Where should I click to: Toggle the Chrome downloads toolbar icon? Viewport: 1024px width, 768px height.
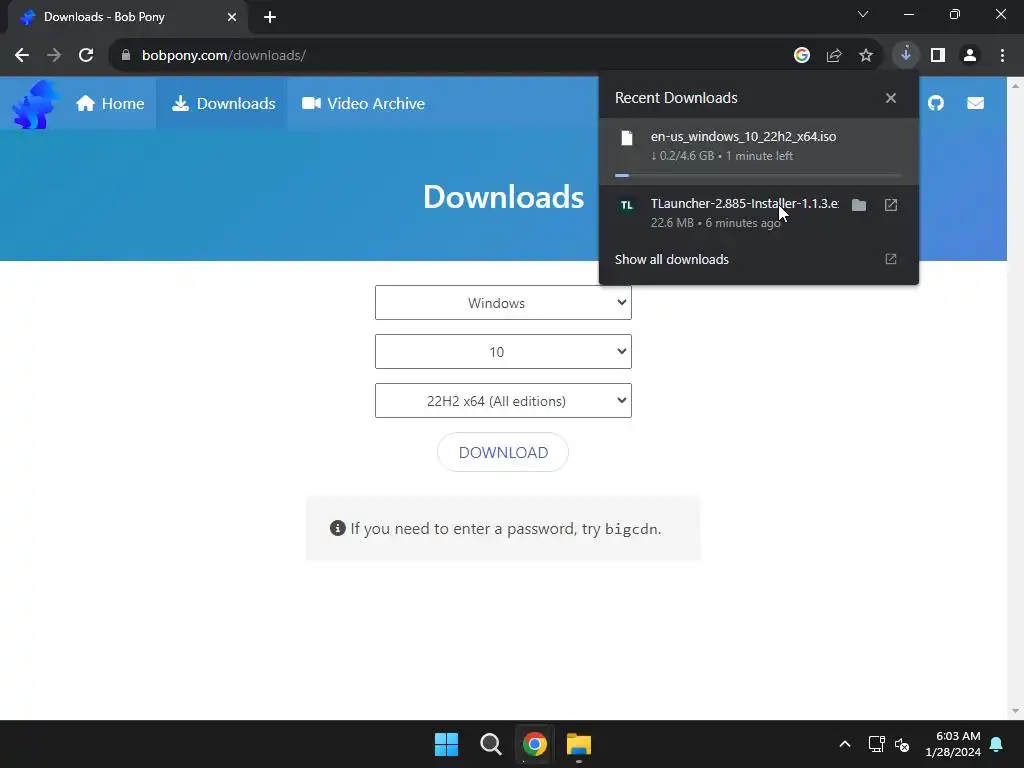(906, 55)
